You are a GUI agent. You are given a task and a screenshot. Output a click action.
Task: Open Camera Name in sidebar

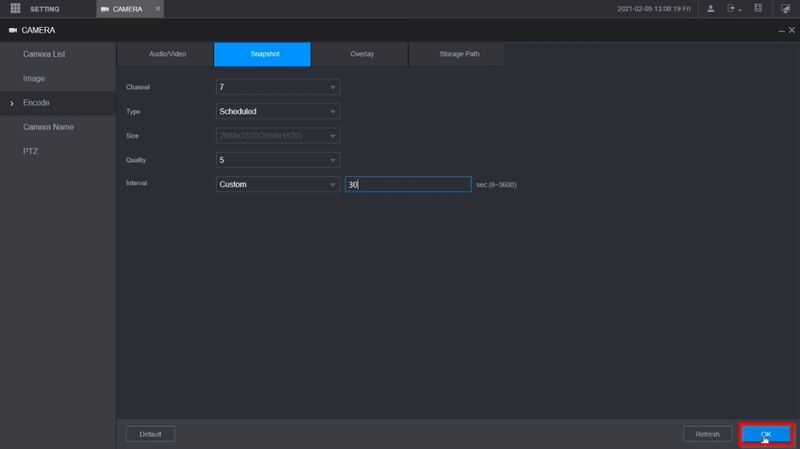point(58,127)
